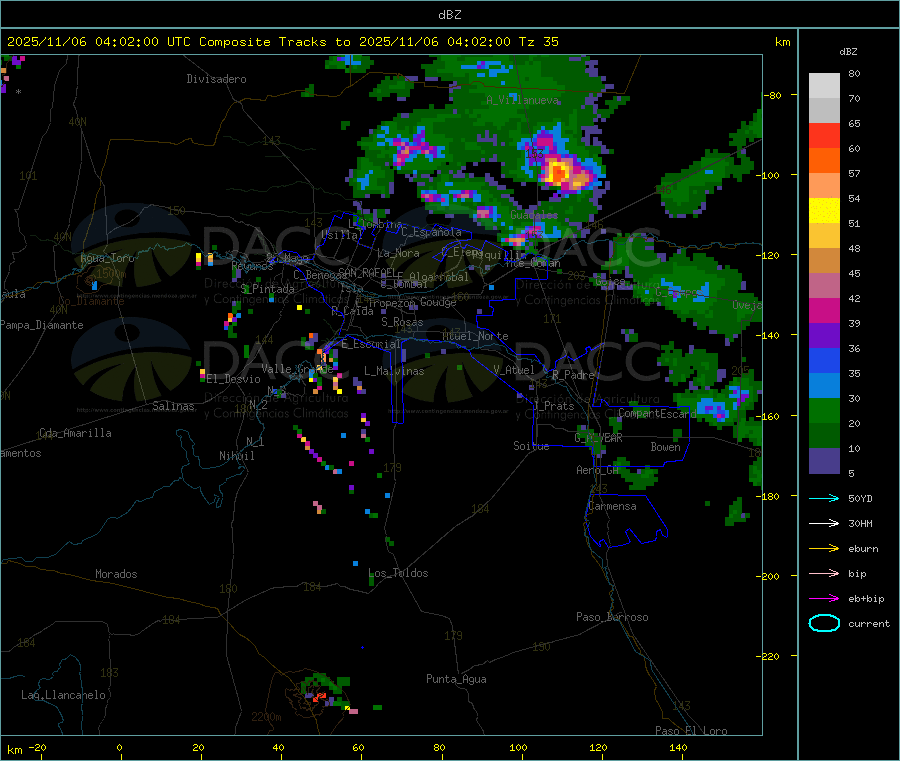This screenshot has width=900, height=761.
Task: Pick the bright green 30 dBZ legend swatch
Action: (824, 410)
